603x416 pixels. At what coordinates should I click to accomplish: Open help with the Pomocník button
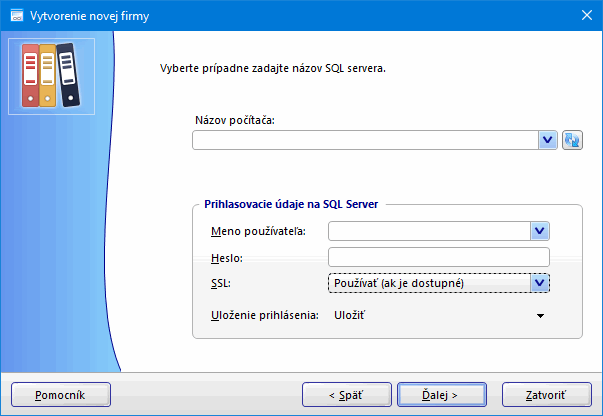60,394
